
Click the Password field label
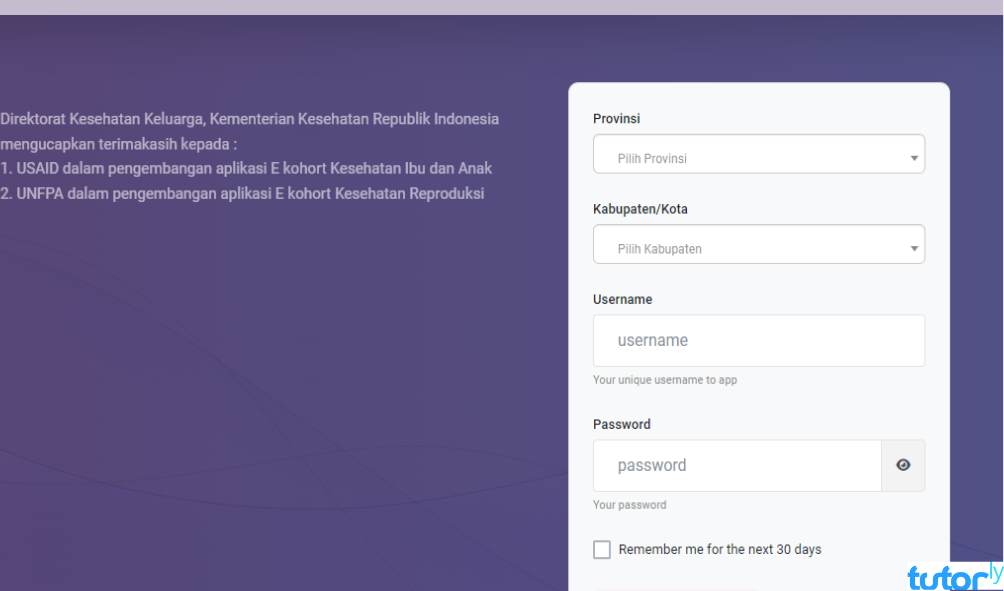point(622,424)
